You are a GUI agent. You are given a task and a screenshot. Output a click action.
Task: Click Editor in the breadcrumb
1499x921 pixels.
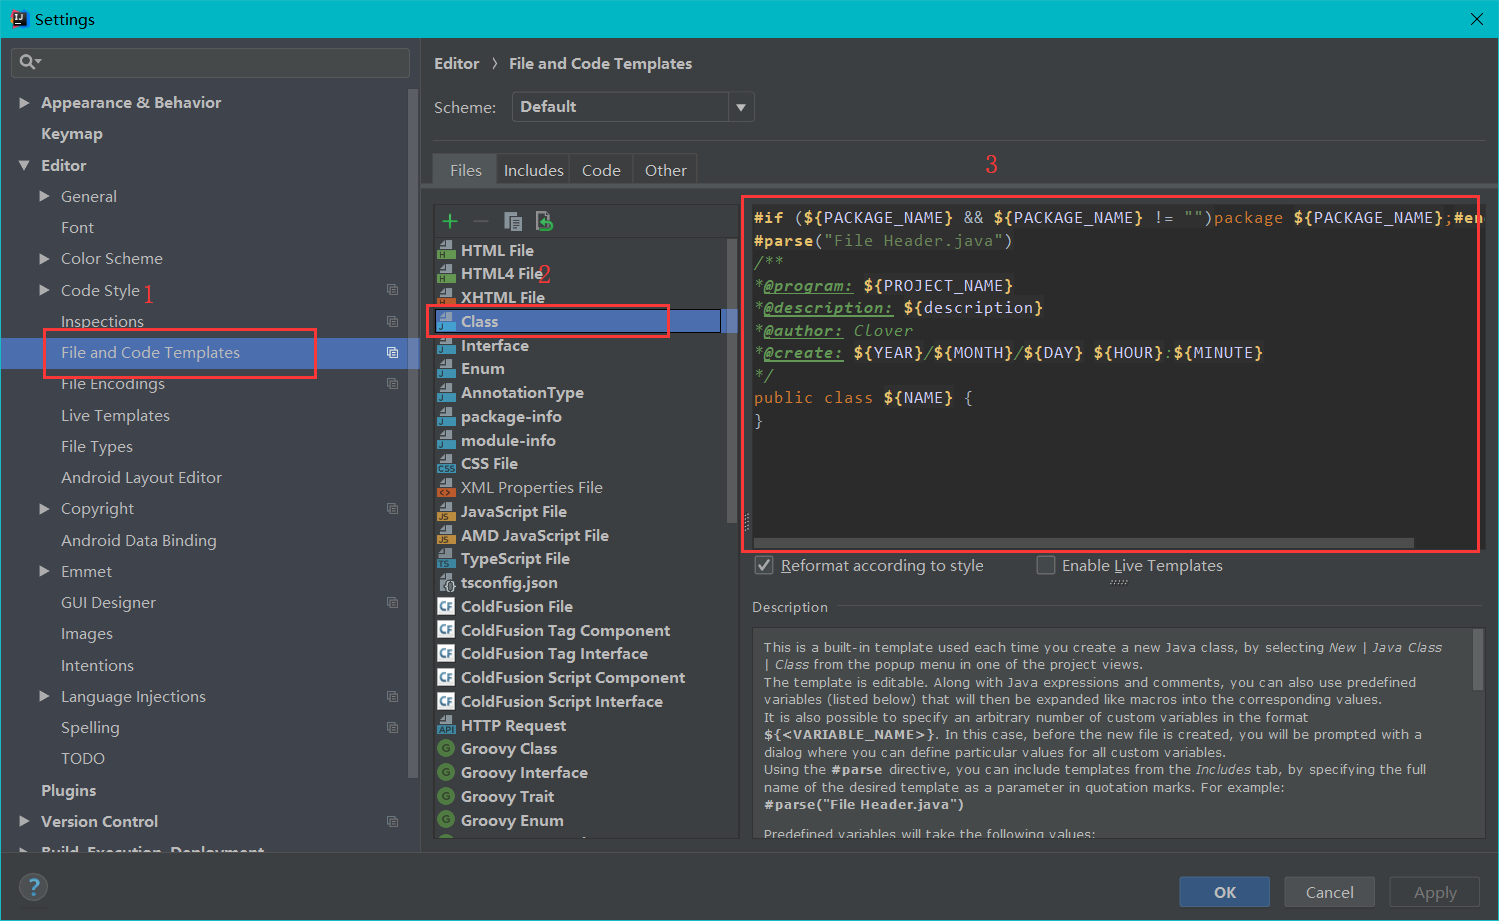click(x=456, y=63)
